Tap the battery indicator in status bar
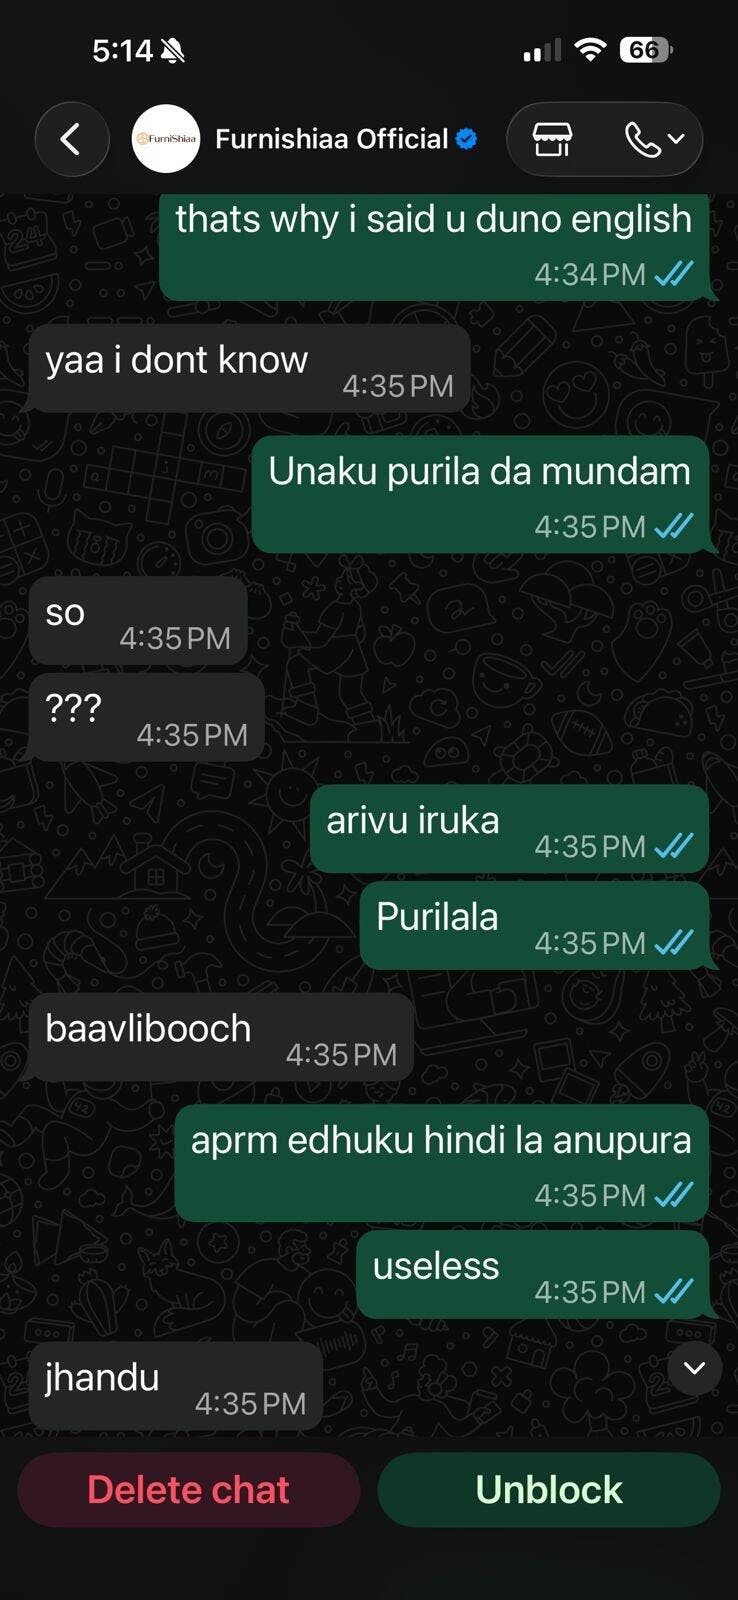Image resolution: width=738 pixels, height=1600 pixels. click(647, 50)
